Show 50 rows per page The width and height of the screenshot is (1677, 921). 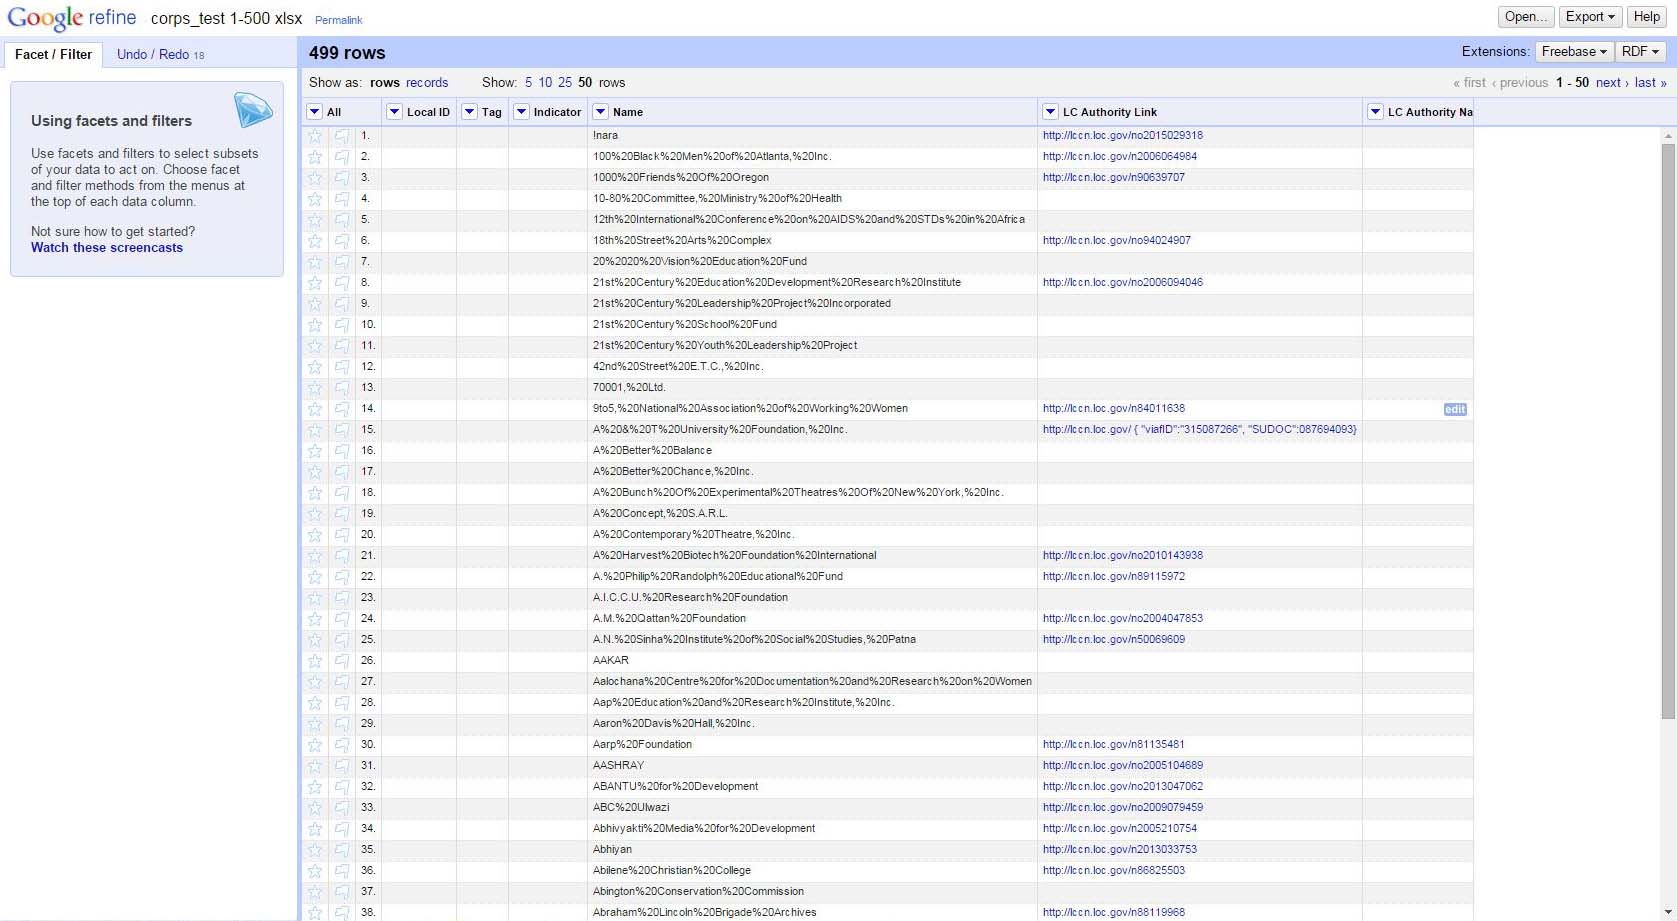[585, 83]
